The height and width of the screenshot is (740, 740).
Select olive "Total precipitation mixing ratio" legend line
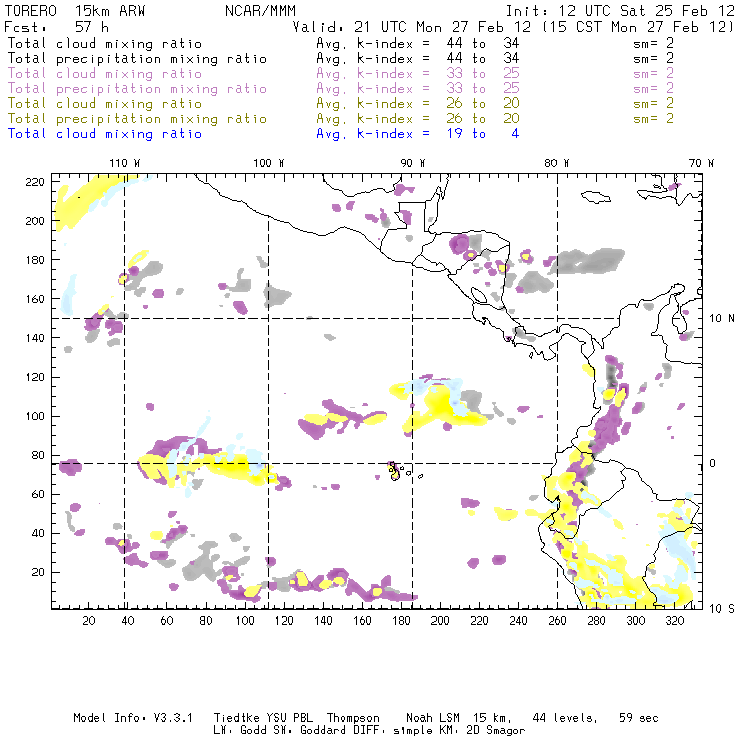(137, 118)
